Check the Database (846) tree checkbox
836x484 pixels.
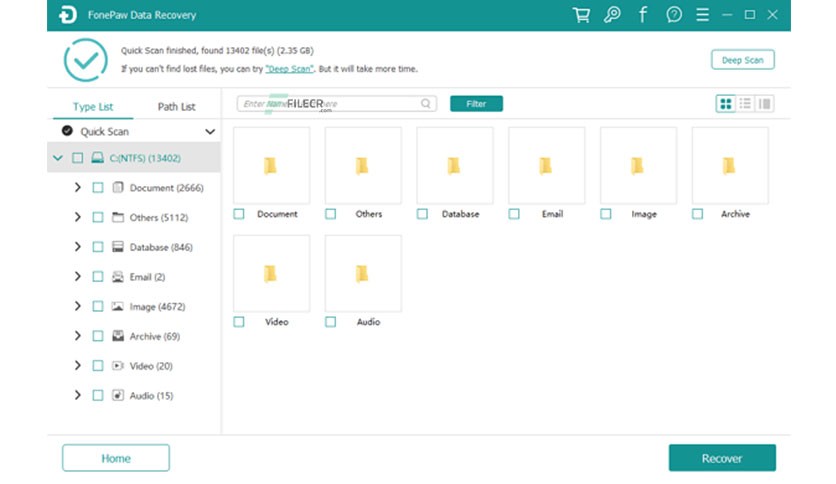98,247
